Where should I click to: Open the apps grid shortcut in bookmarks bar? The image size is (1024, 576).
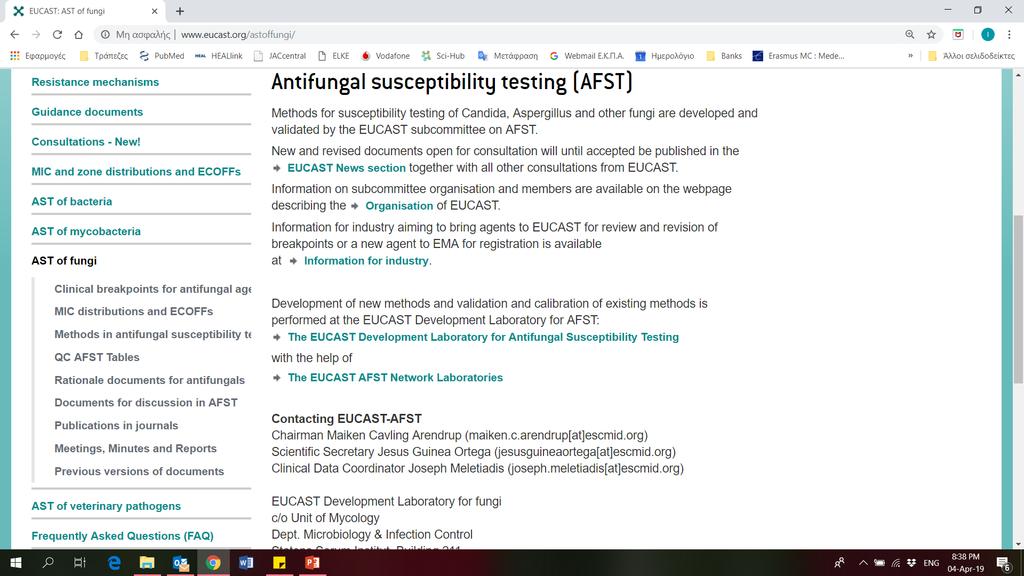[15, 56]
